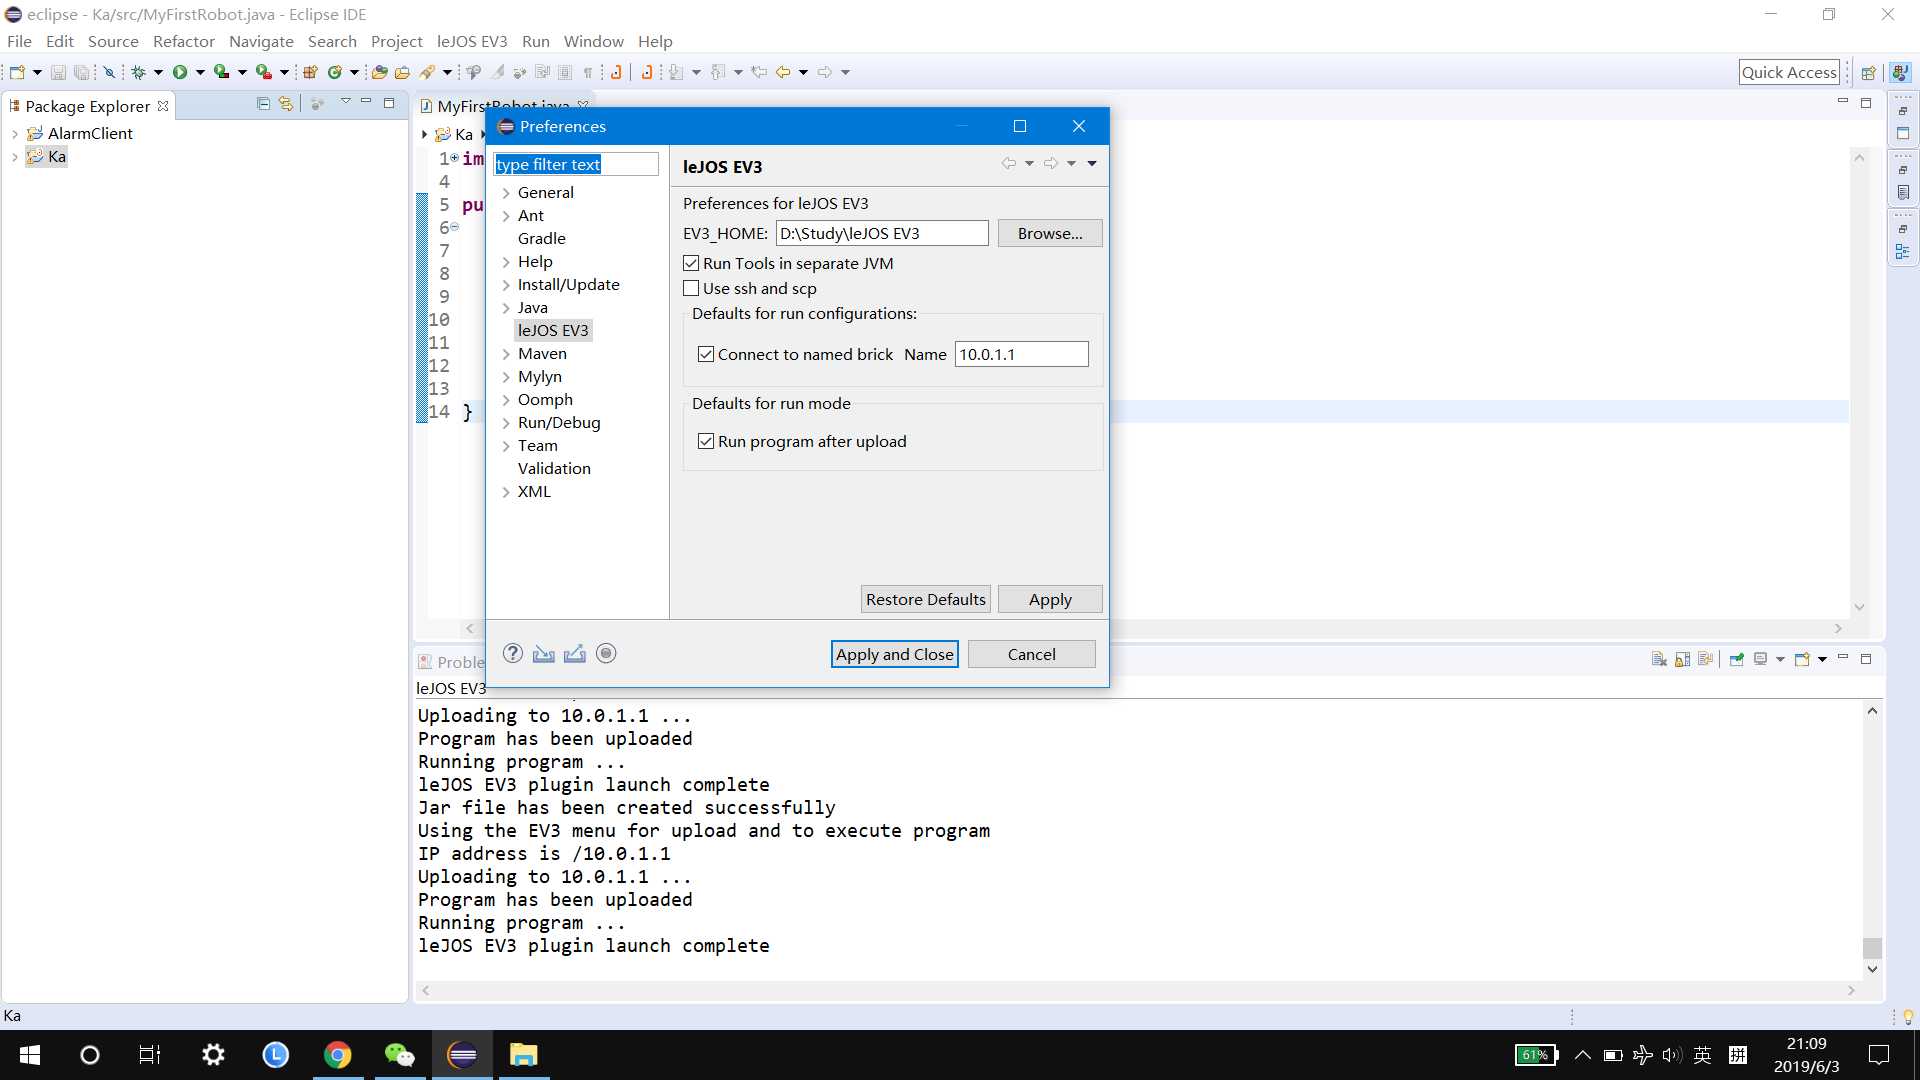Click the EV3_HOME path field
The image size is (1920, 1080).
(x=882, y=233)
